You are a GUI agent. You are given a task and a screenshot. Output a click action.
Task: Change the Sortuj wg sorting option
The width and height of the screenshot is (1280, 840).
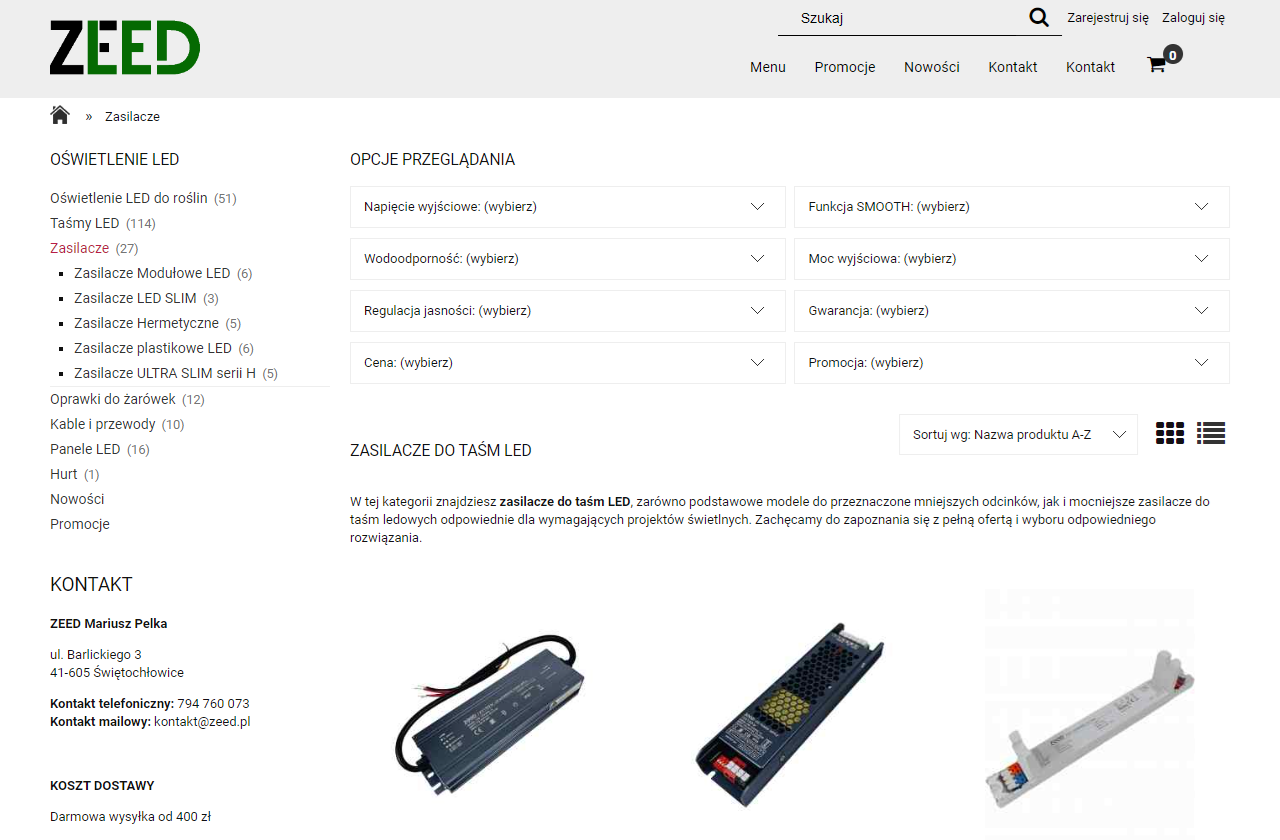(x=1017, y=434)
